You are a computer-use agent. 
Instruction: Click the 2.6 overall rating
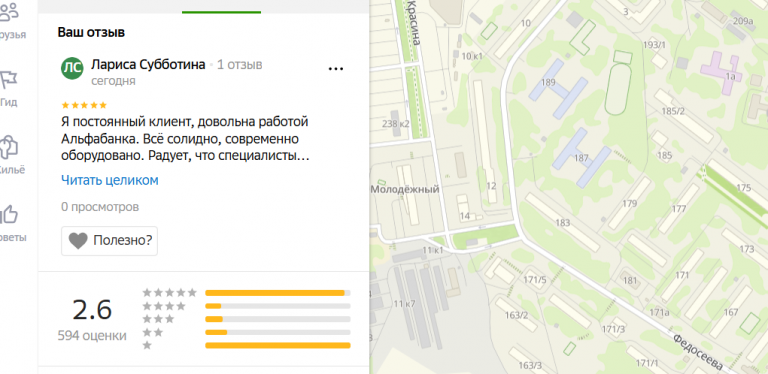click(92, 310)
